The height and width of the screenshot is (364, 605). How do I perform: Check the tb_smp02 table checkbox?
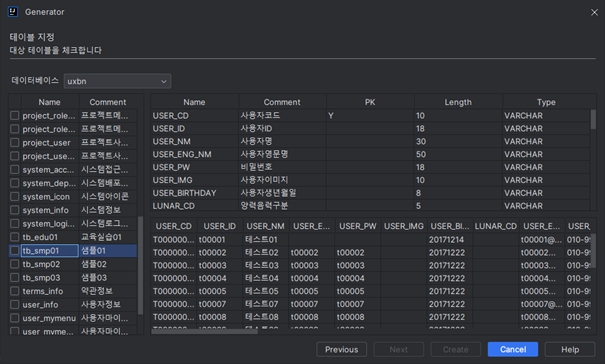(15, 264)
